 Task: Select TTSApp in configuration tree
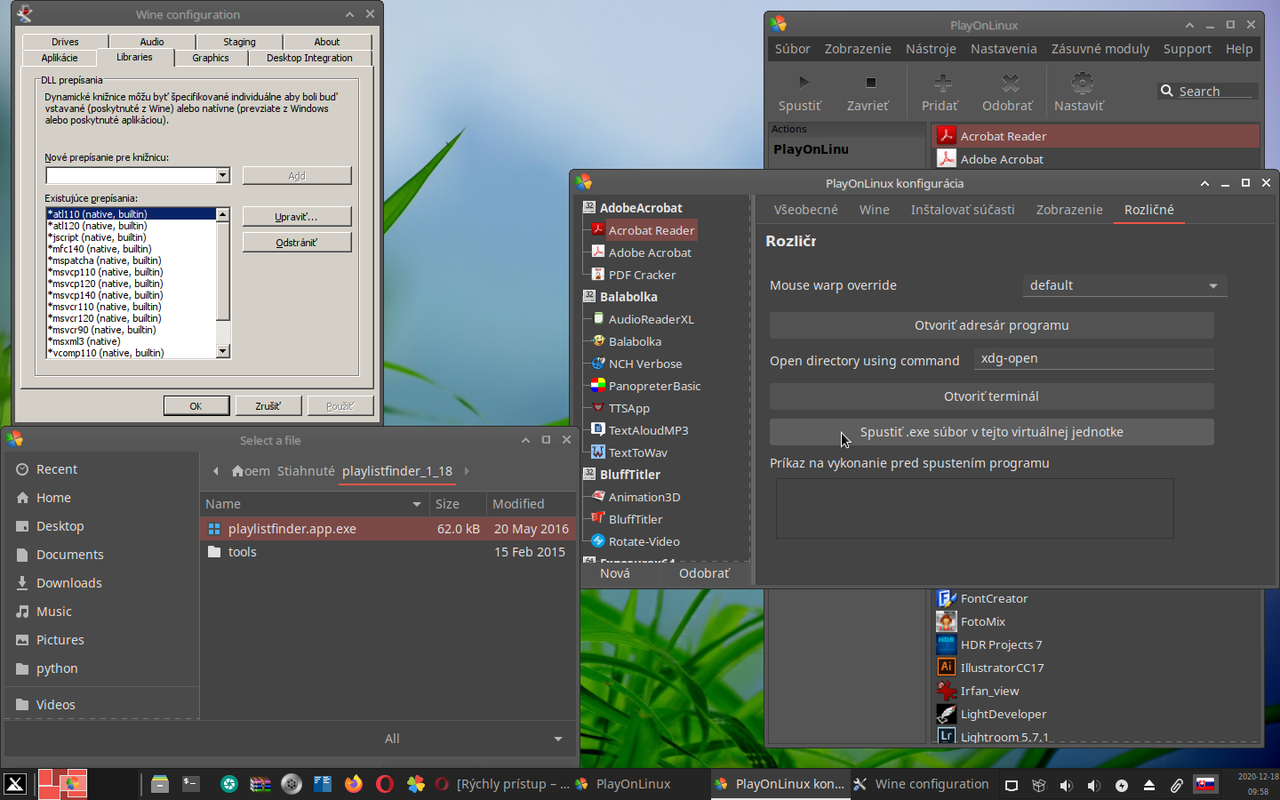point(629,408)
